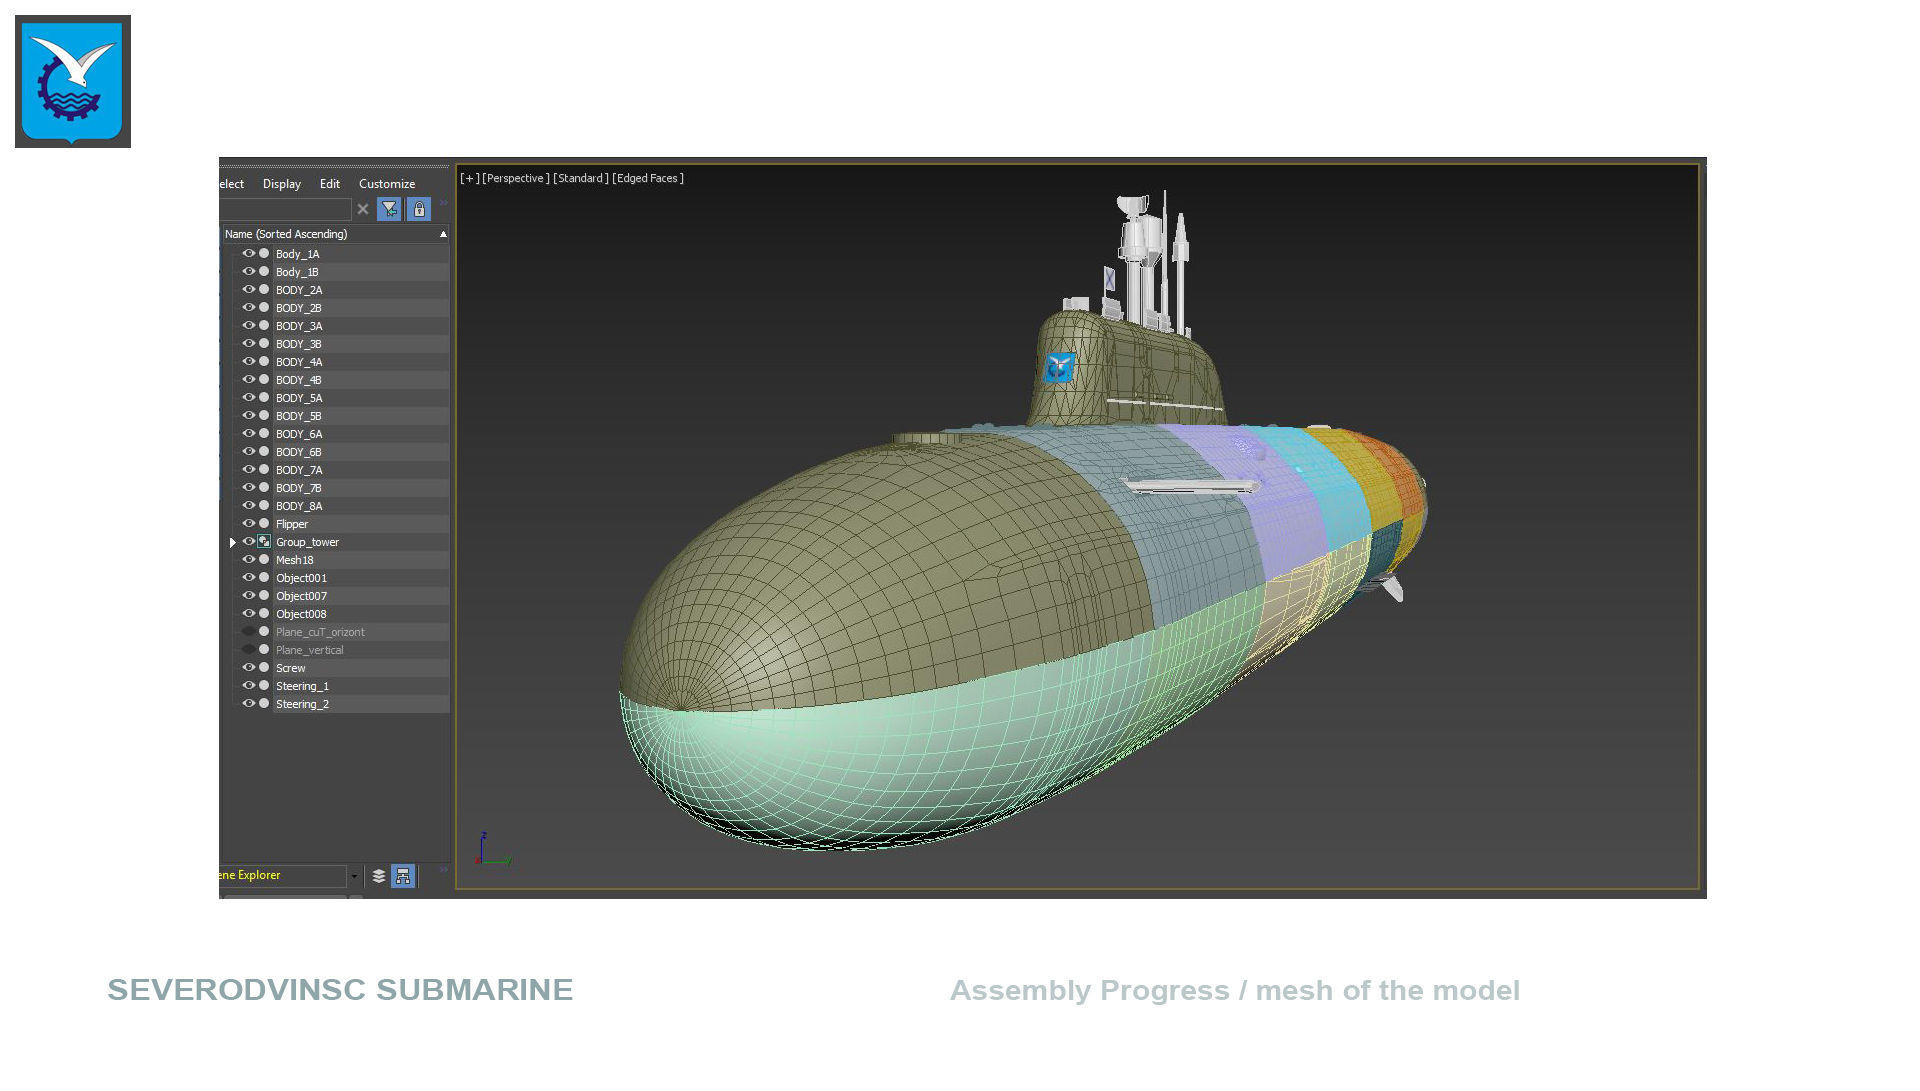Expand the Group_tower tree node

click(x=233, y=542)
